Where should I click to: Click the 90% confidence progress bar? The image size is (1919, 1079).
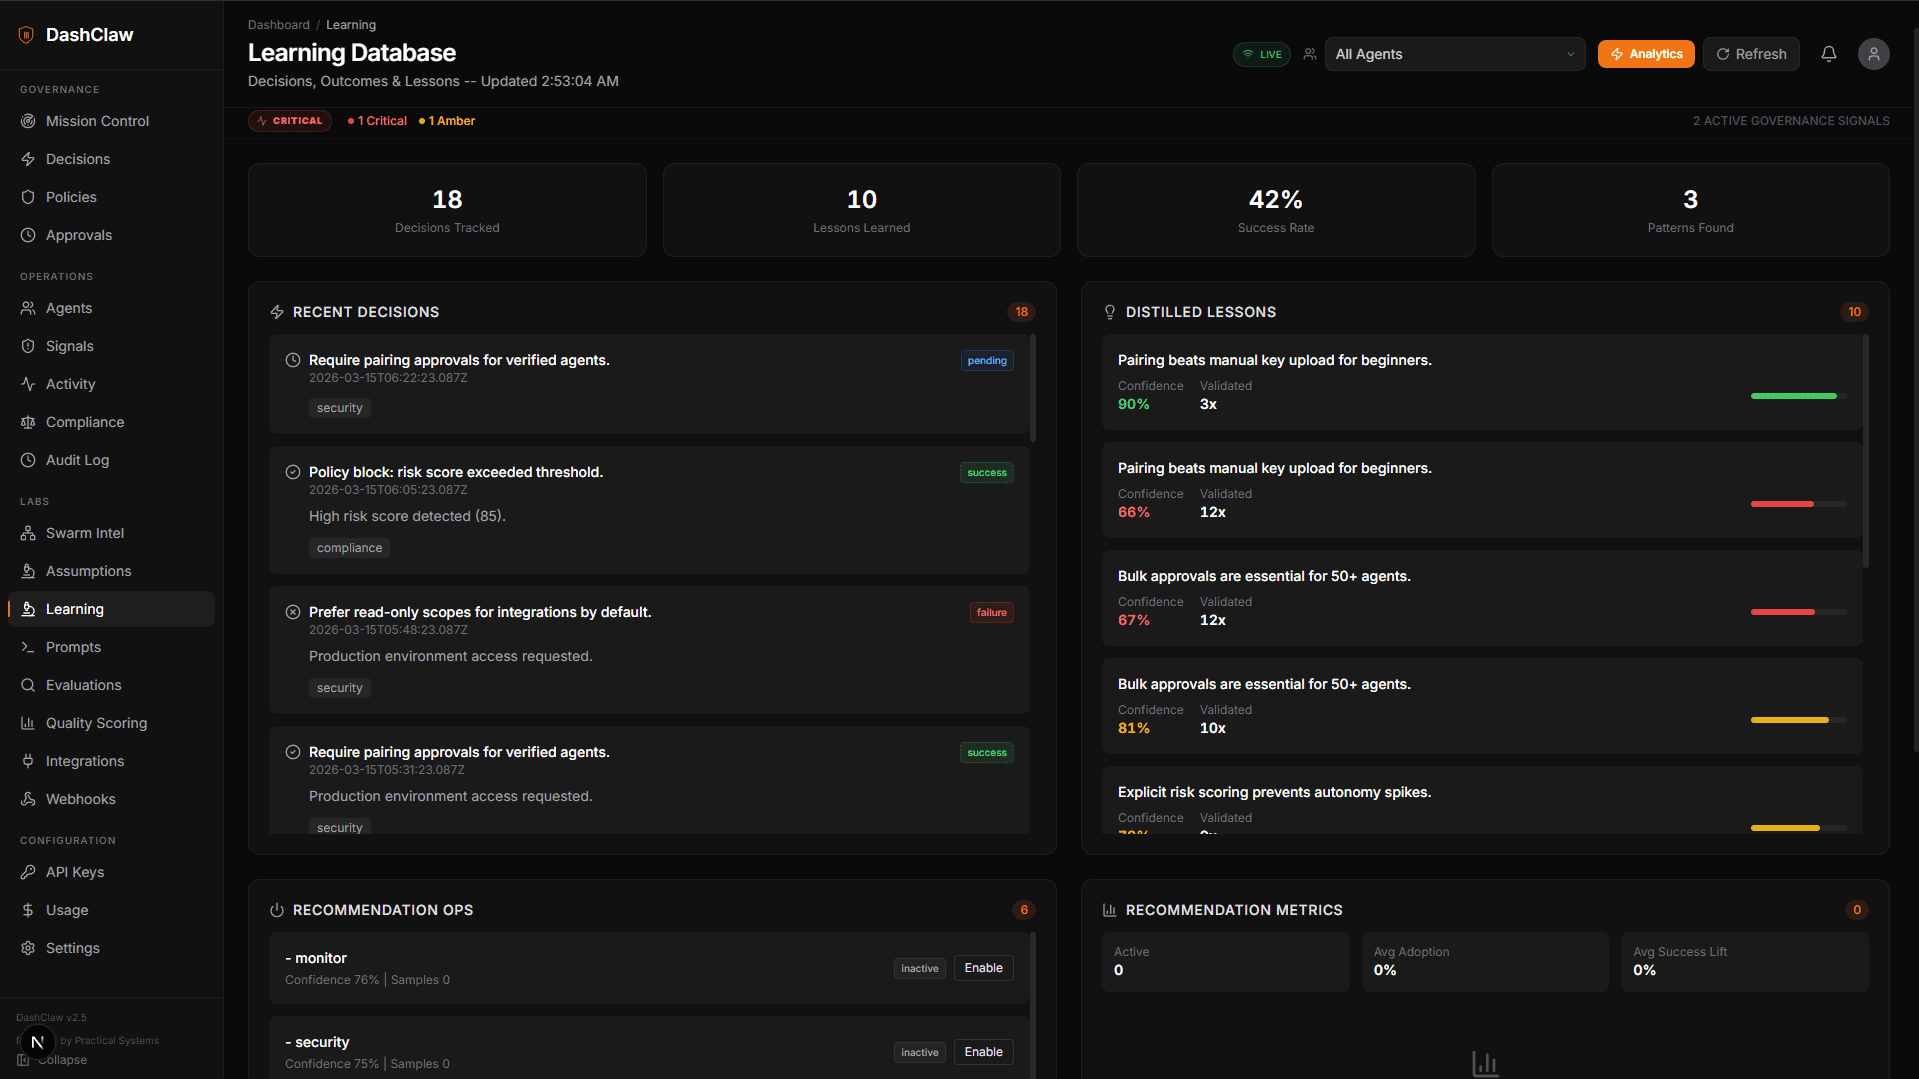(1793, 396)
